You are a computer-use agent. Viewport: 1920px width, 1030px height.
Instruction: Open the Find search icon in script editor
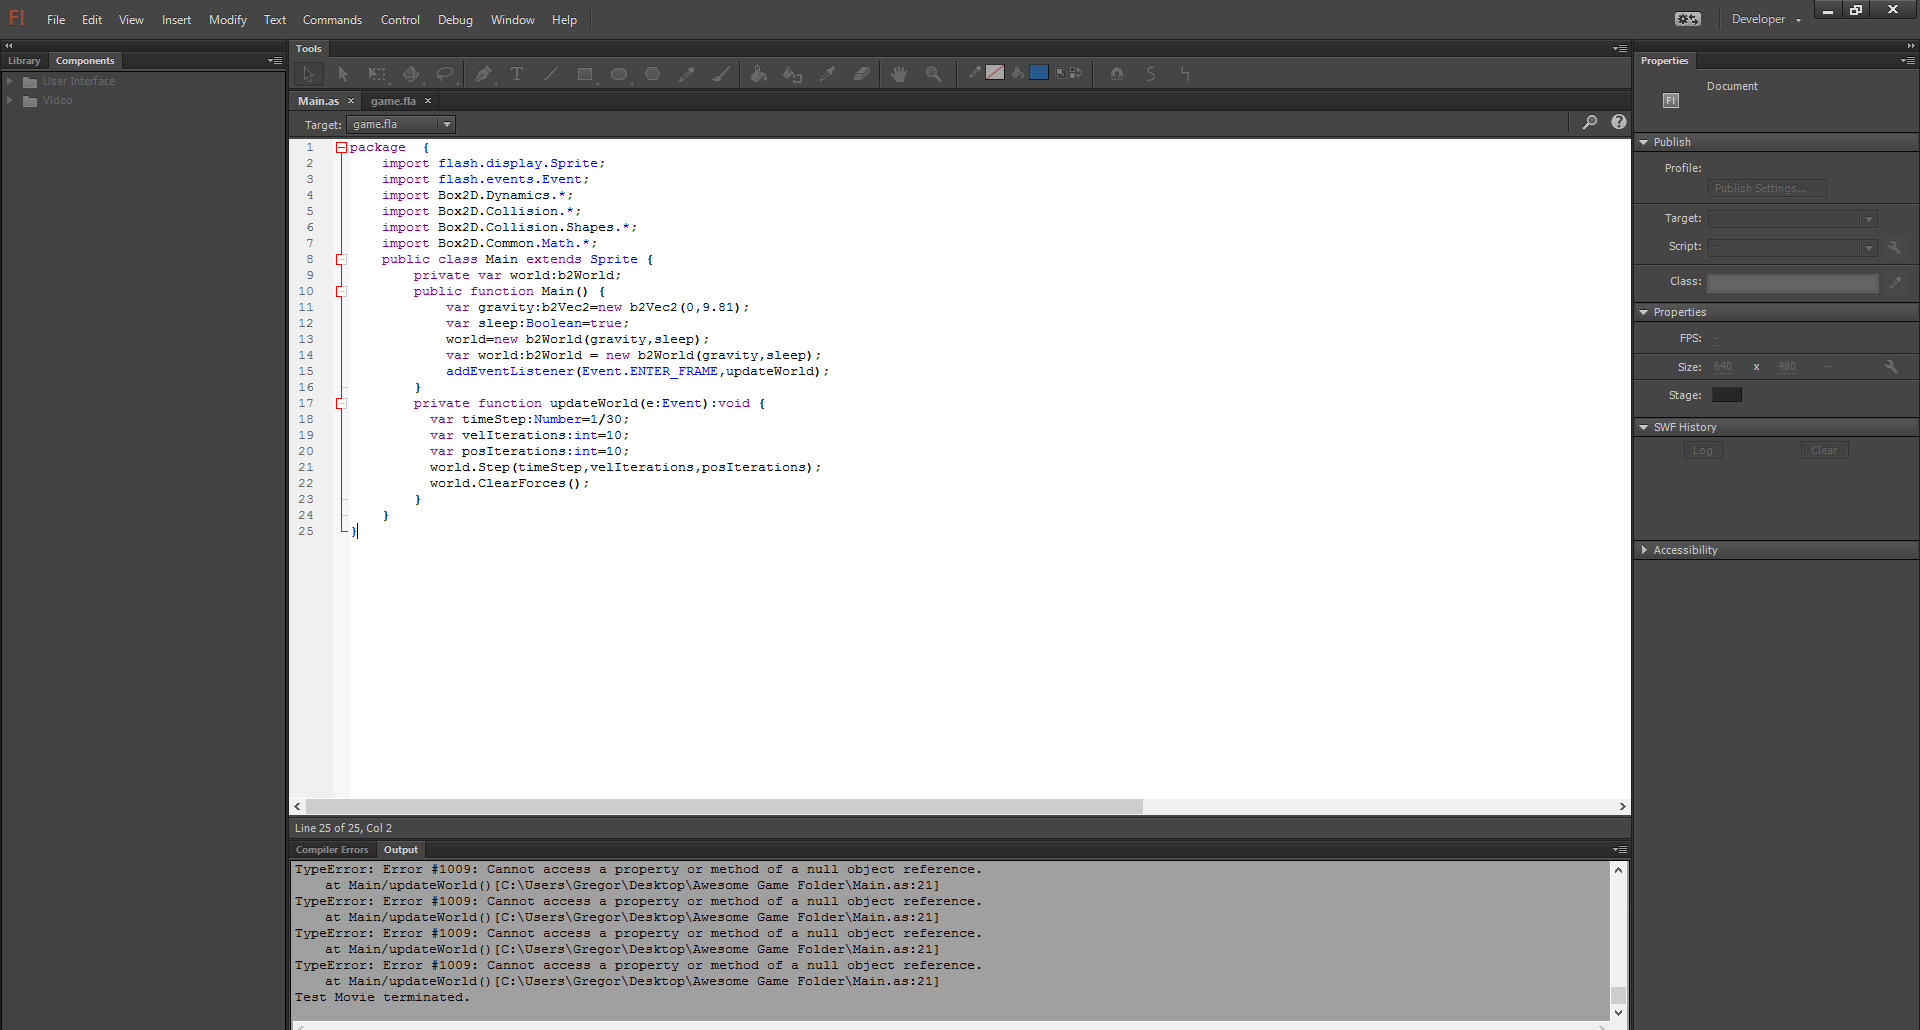(x=1589, y=122)
